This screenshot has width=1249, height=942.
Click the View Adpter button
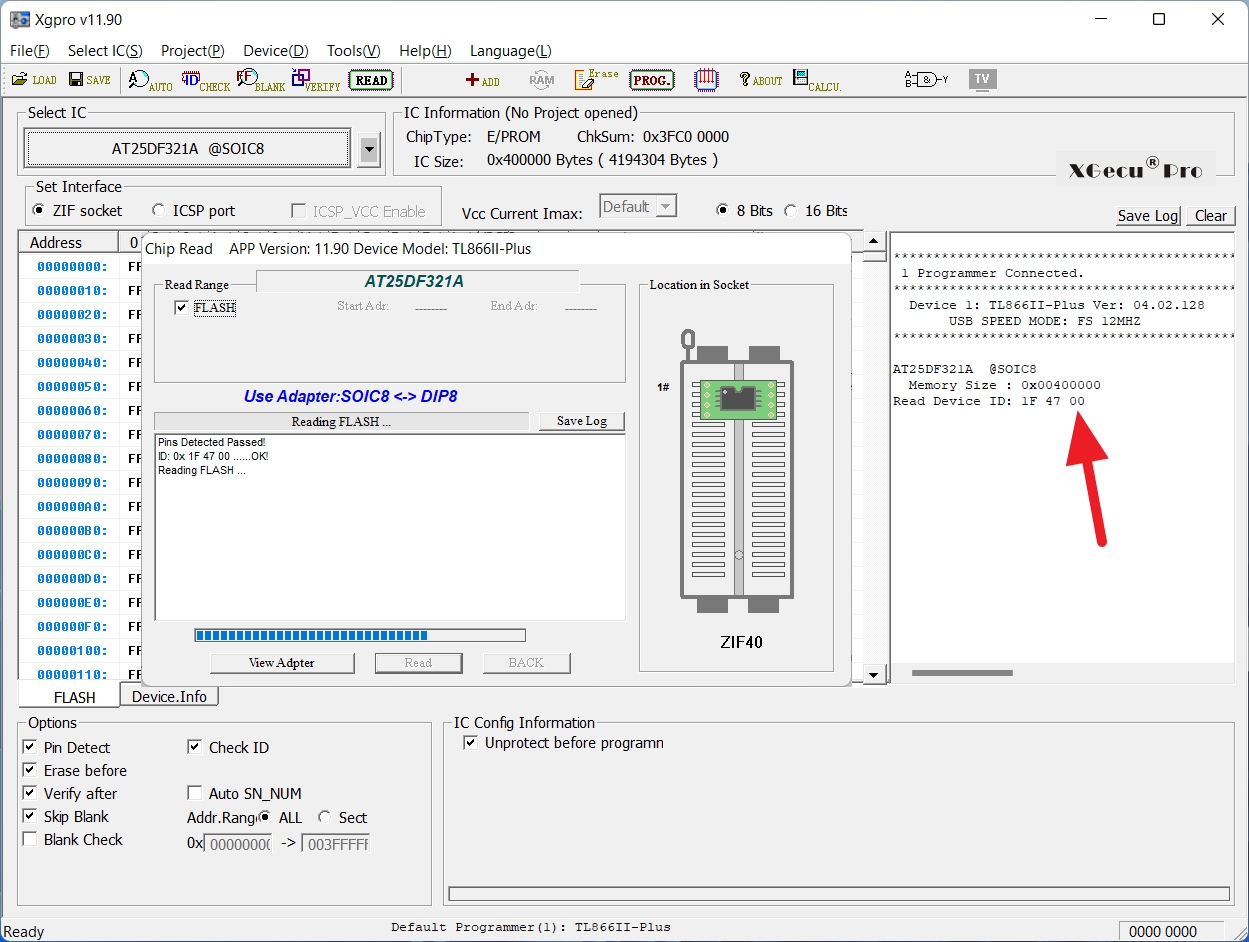click(282, 663)
